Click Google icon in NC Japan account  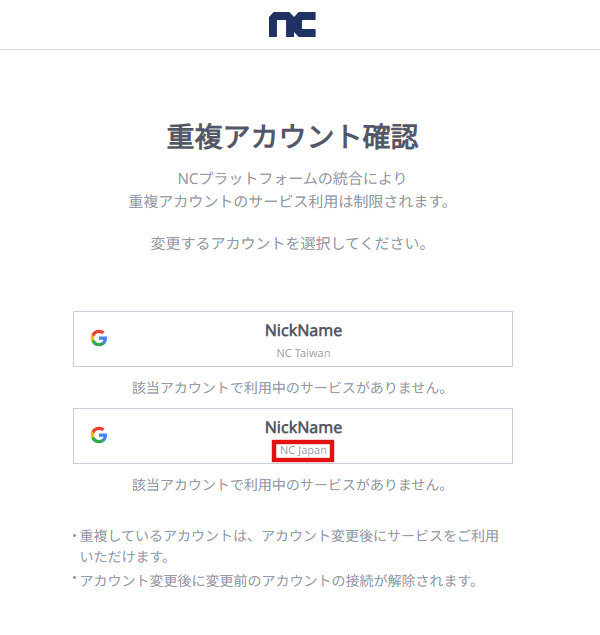[98, 435]
